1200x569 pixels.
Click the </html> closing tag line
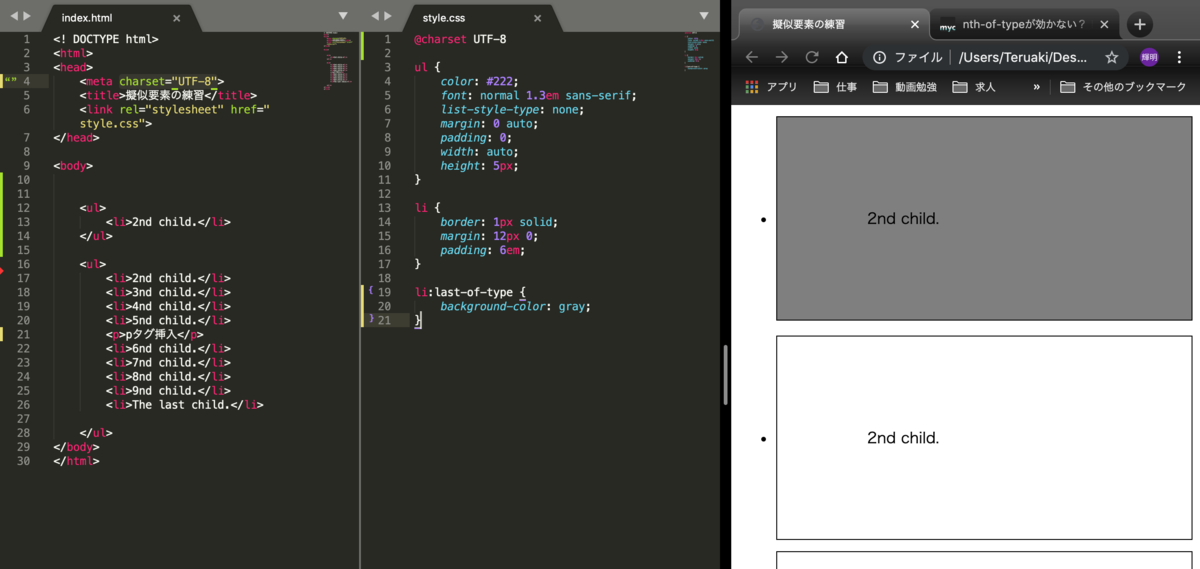pos(76,460)
